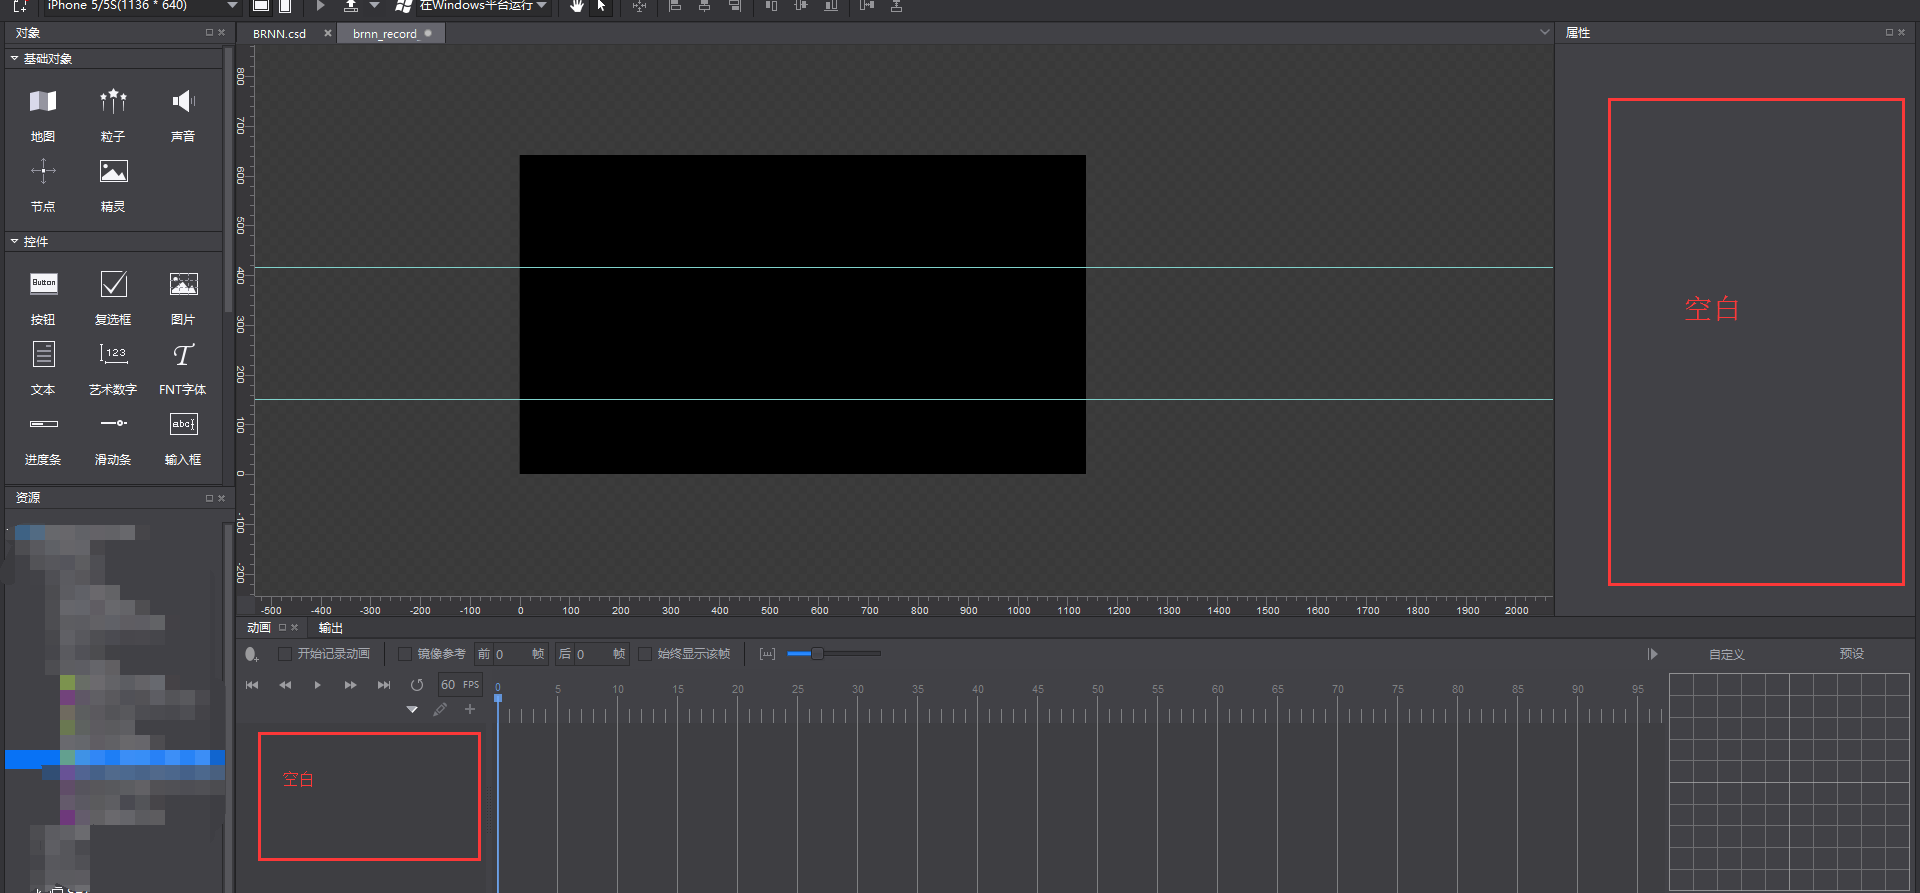
Task: Open the 输出 output tab
Action: click(x=331, y=628)
